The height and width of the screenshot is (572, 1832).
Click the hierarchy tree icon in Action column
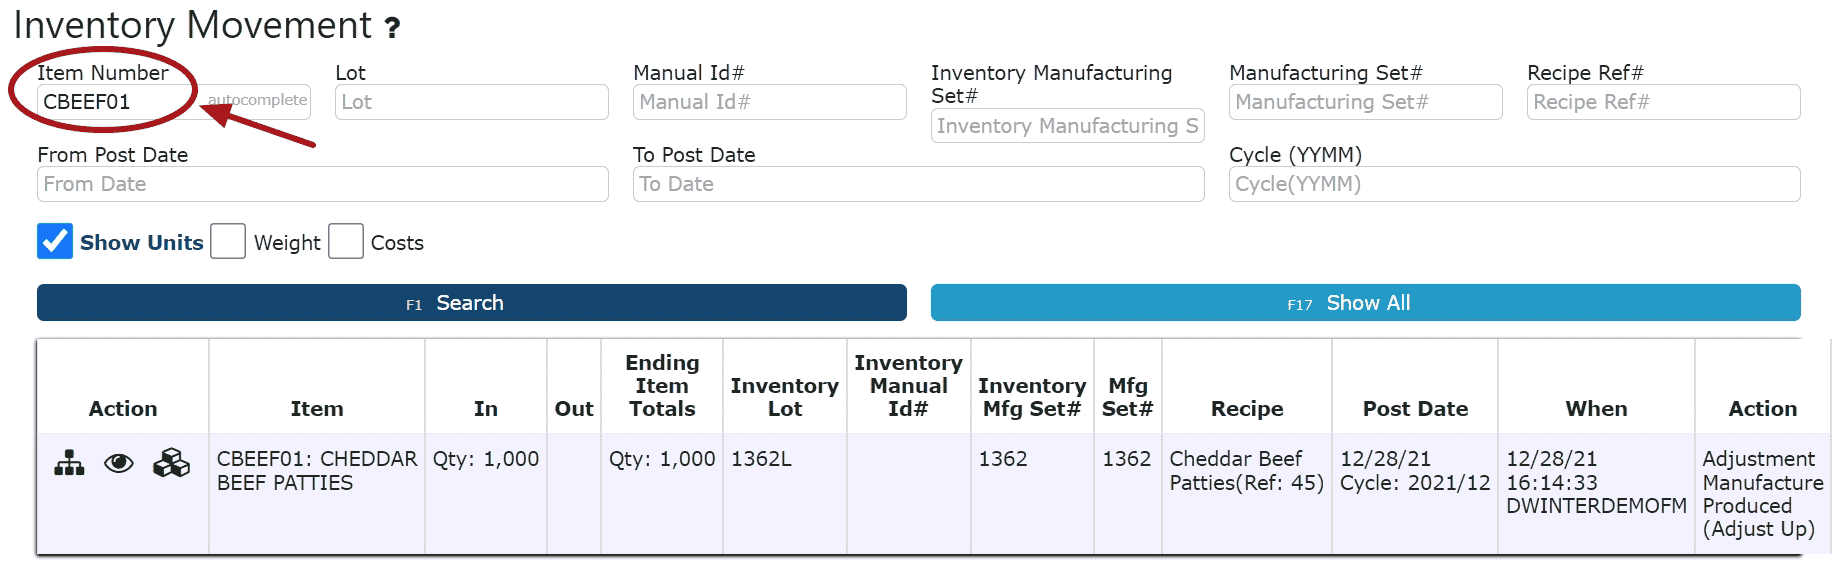[x=69, y=463]
